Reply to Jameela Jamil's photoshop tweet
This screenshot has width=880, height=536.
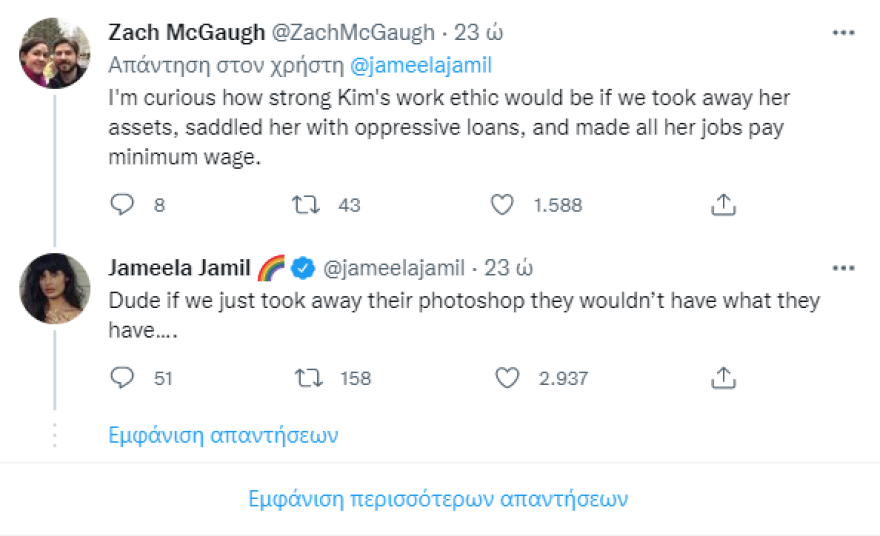[122, 378]
